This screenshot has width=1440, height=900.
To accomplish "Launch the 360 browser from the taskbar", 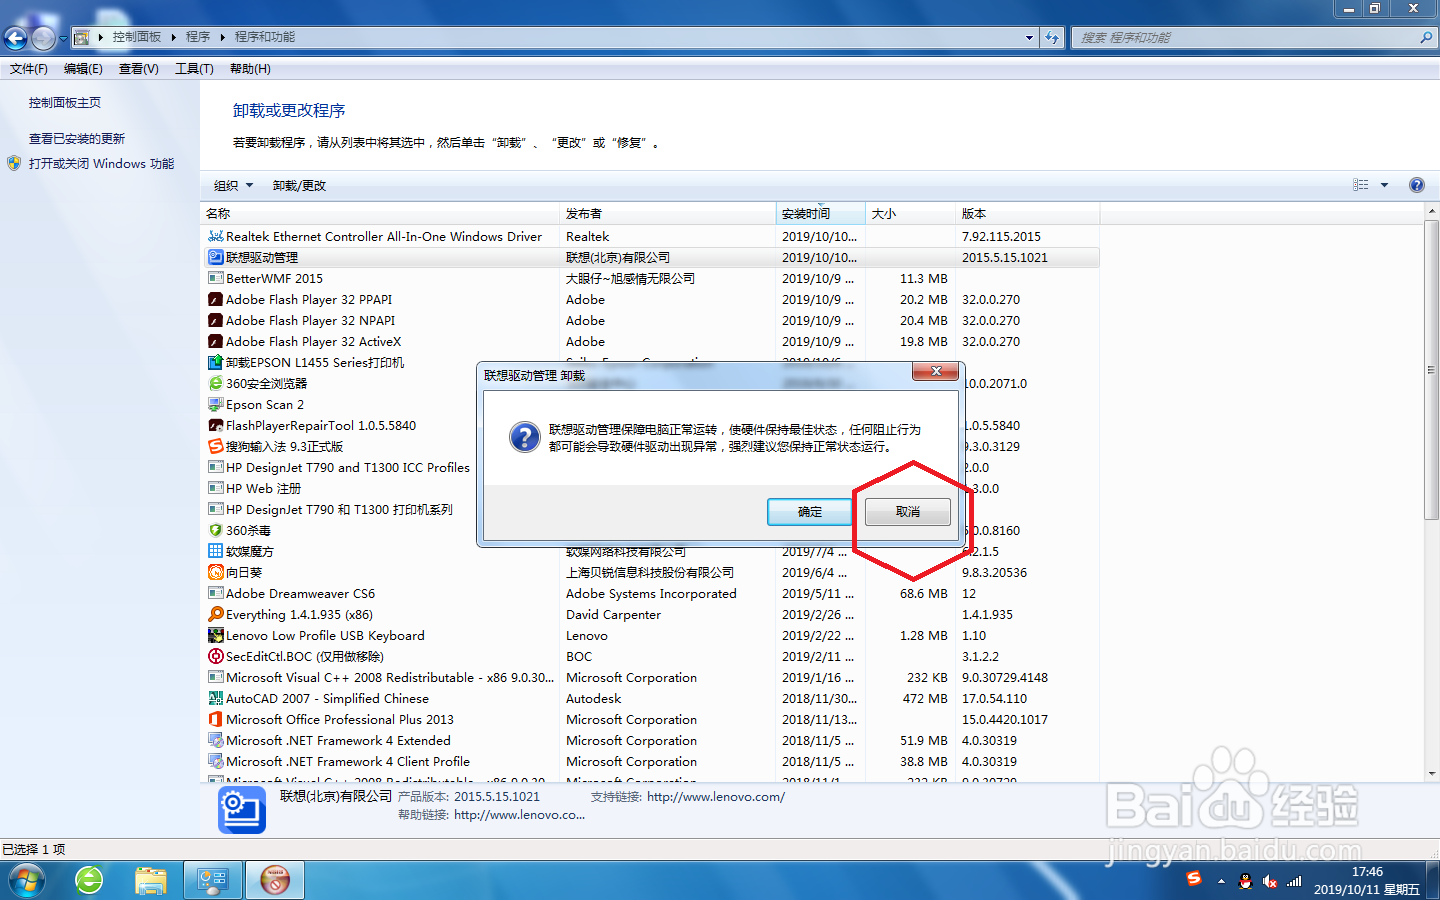I will click(x=90, y=880).
